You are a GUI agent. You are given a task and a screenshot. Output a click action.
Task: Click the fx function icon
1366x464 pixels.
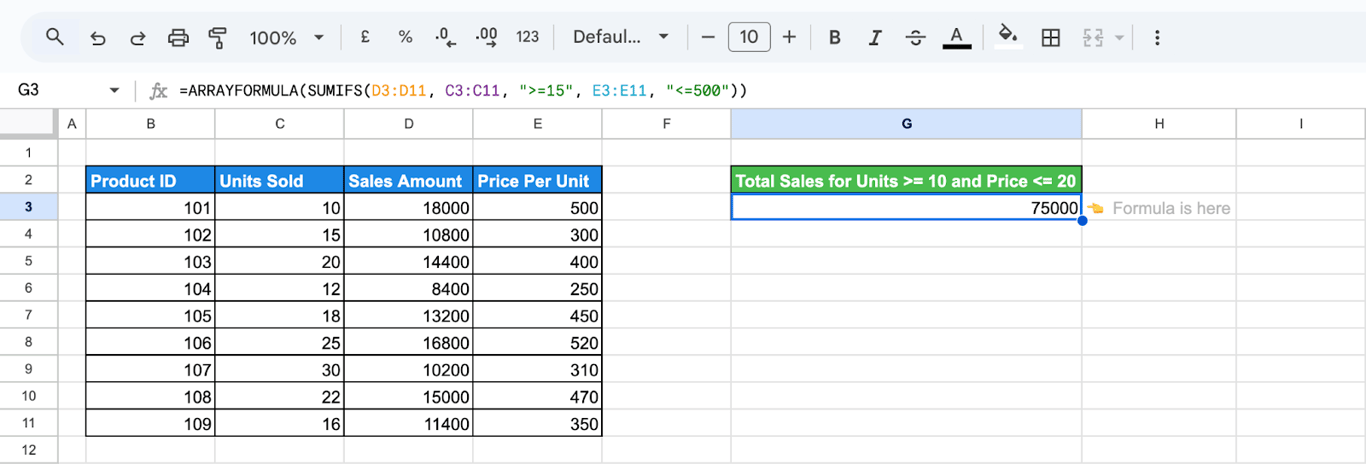click(158, 91)
